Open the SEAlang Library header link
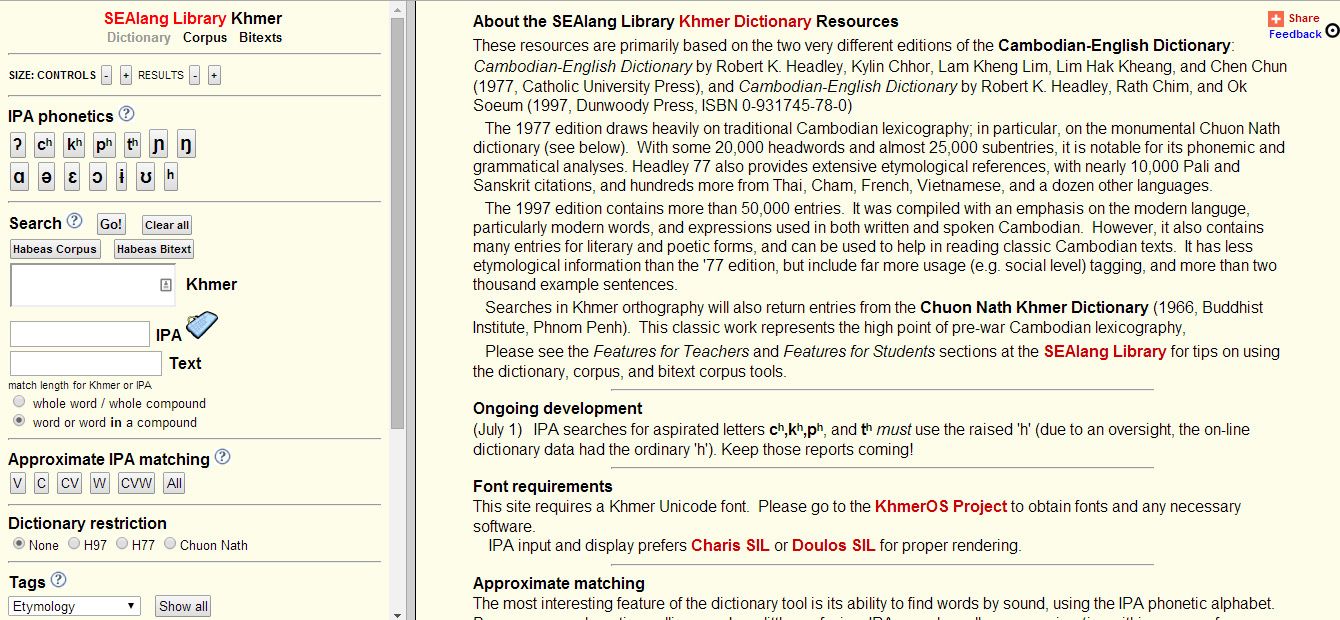This screenshot has height=620, width=1340. pyautogui.click(x=165, y=18)
